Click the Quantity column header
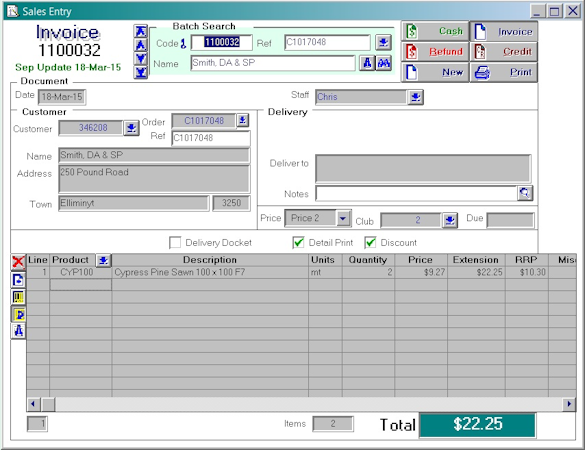 tap(368, 260)
